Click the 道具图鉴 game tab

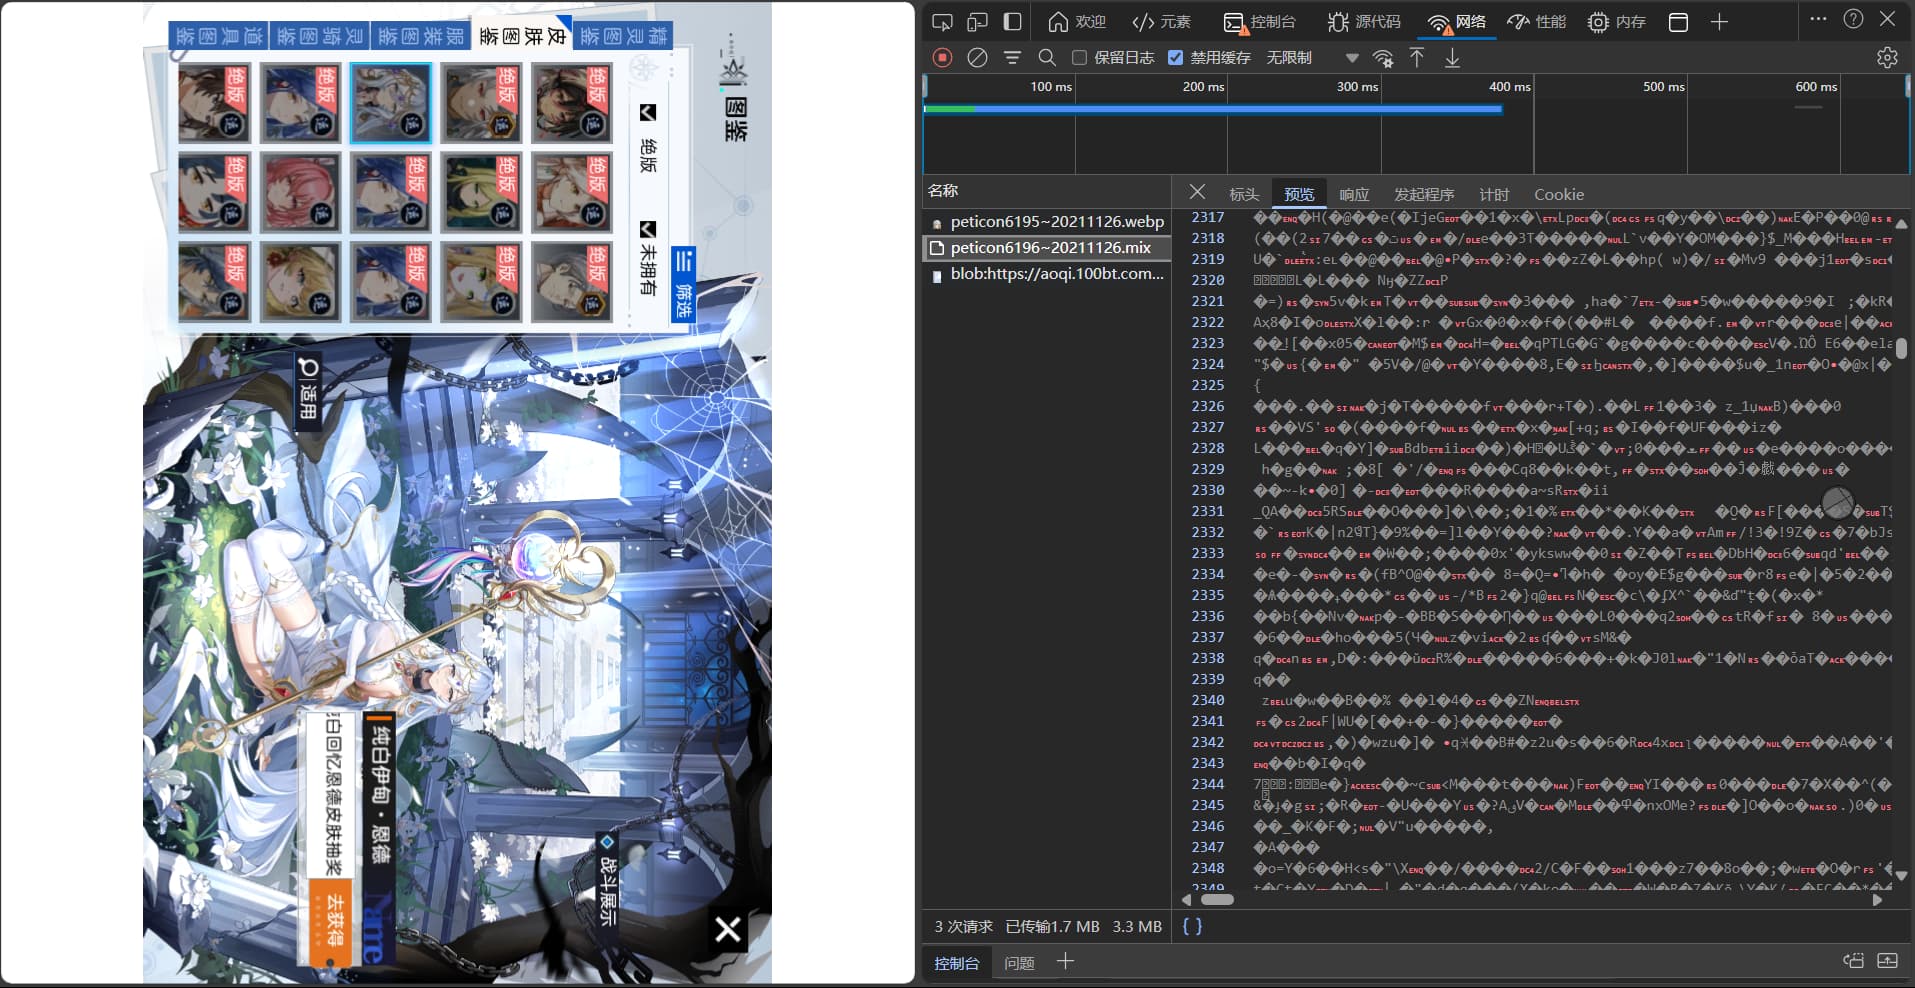tap(218, 37)
